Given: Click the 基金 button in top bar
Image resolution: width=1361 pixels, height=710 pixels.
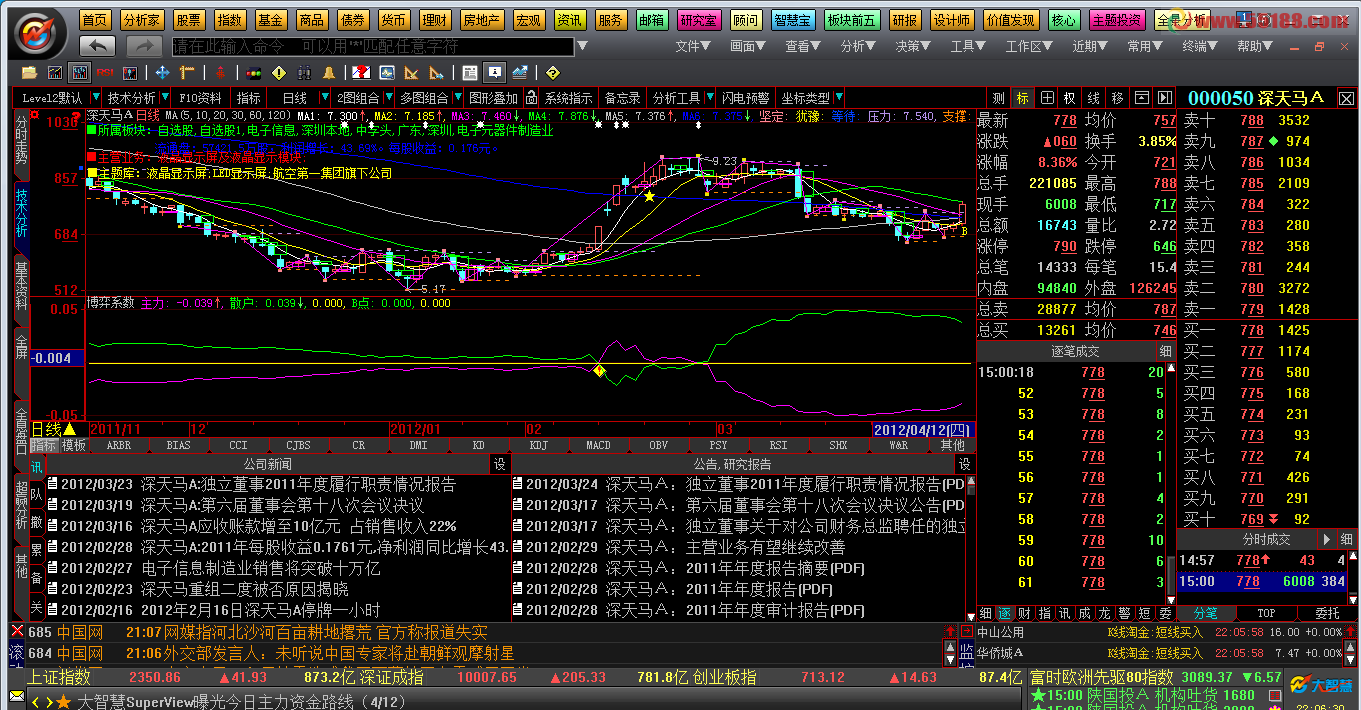Looking at the screenshot, I should tap(270, 20).
